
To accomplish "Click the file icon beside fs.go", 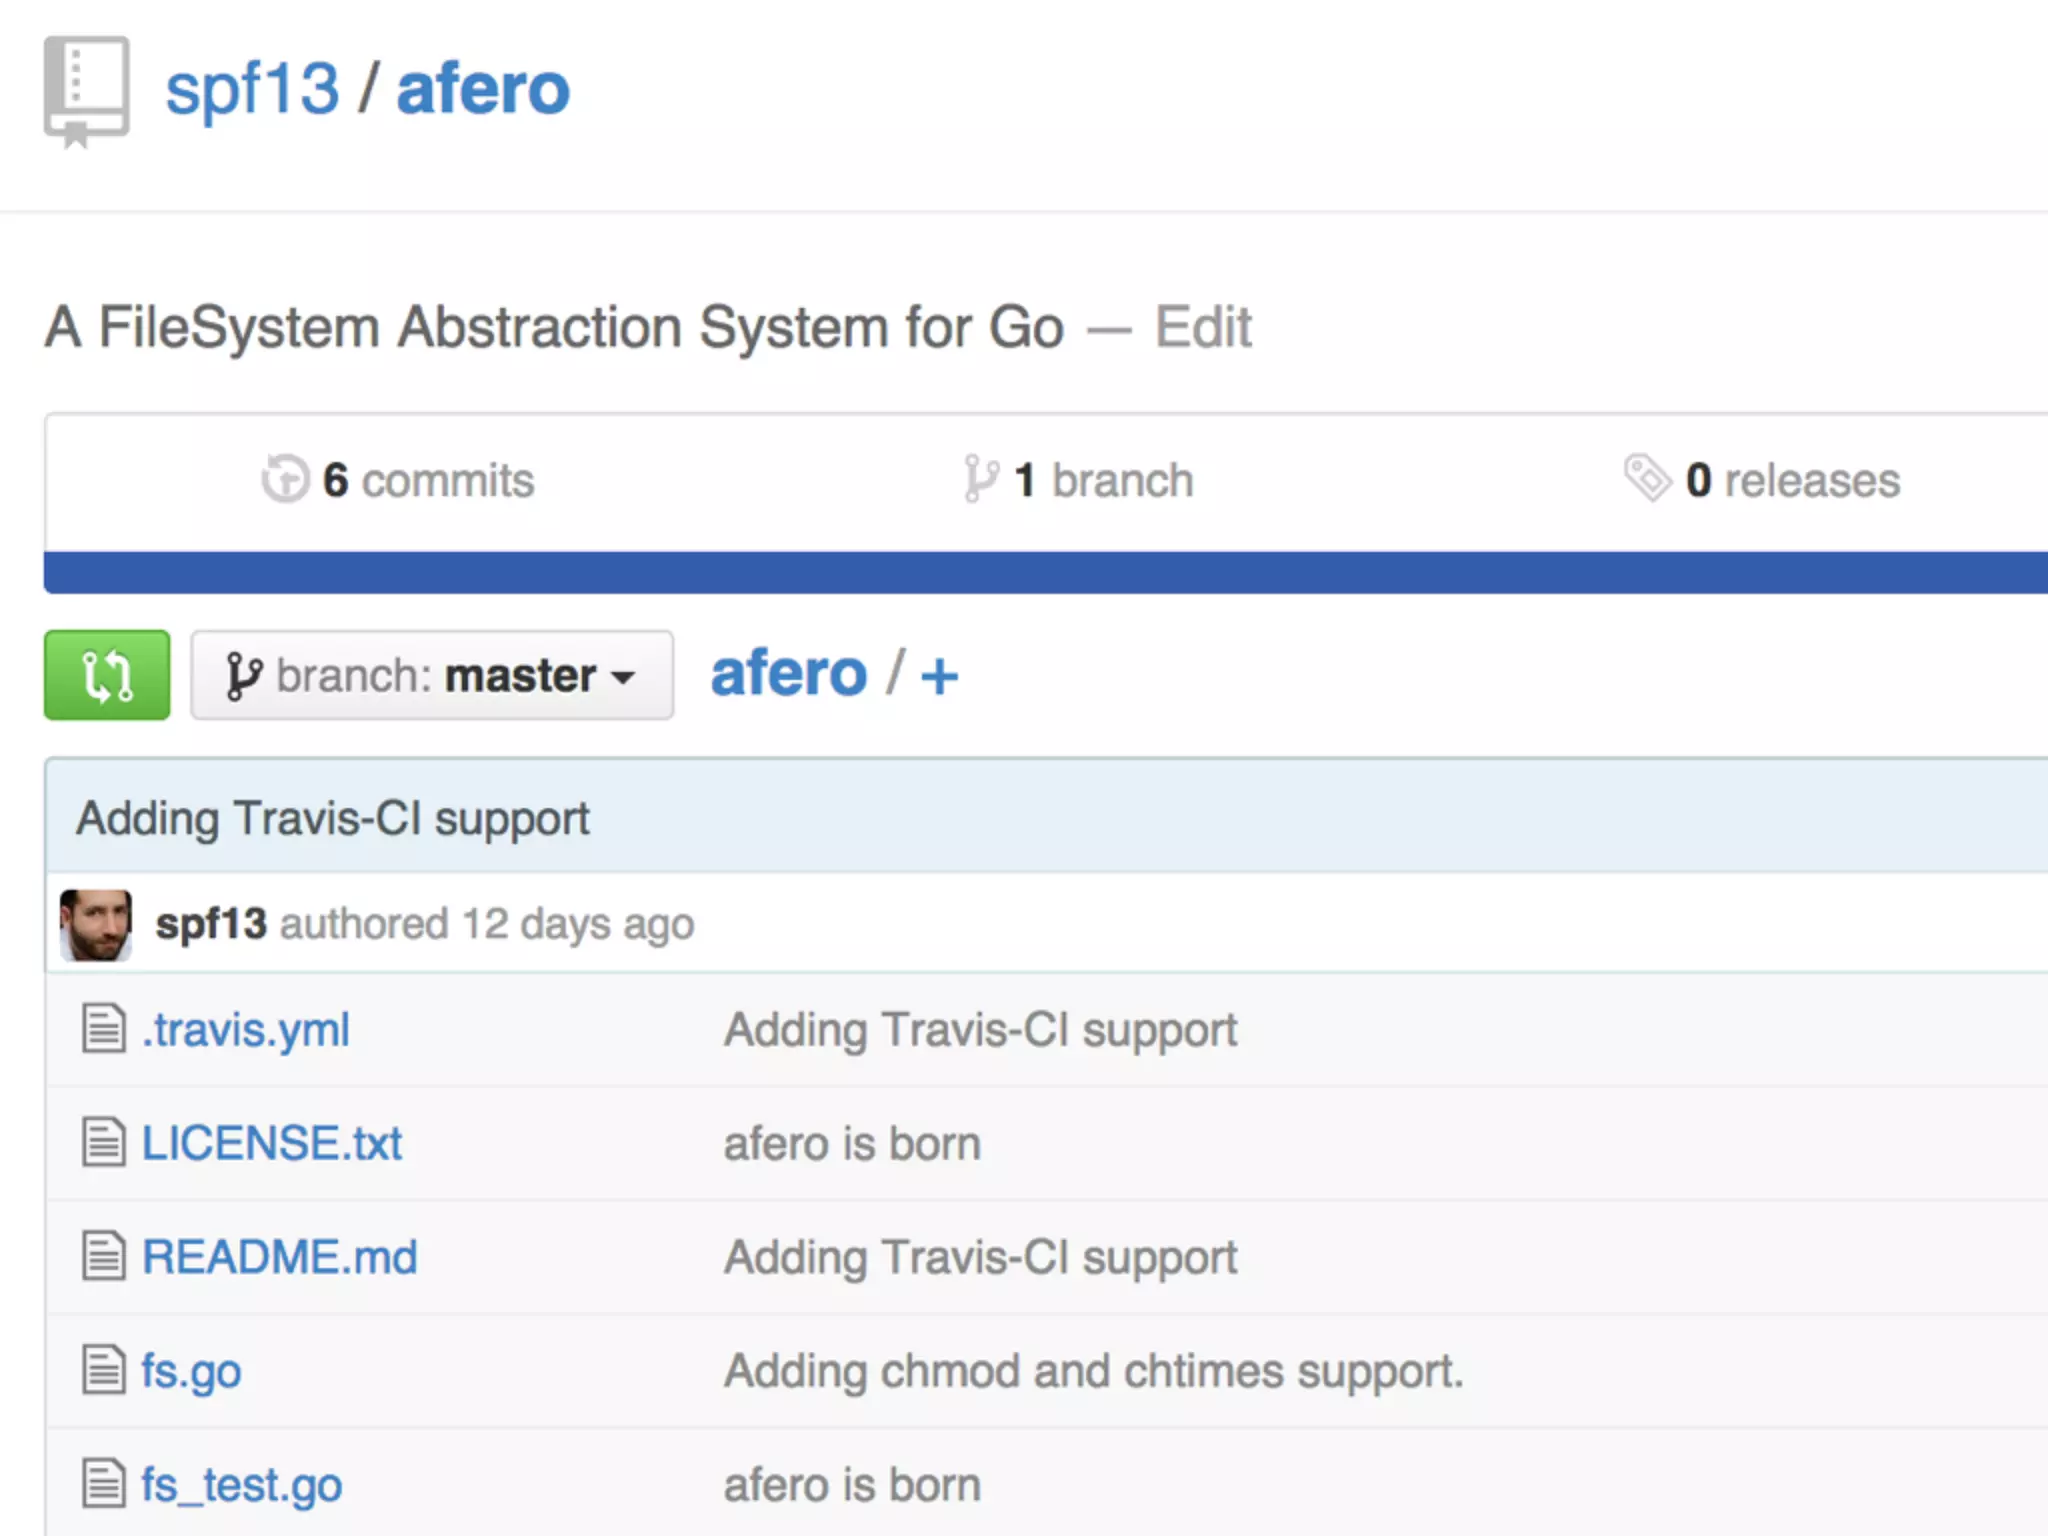I will click(x=103, y=1370).
